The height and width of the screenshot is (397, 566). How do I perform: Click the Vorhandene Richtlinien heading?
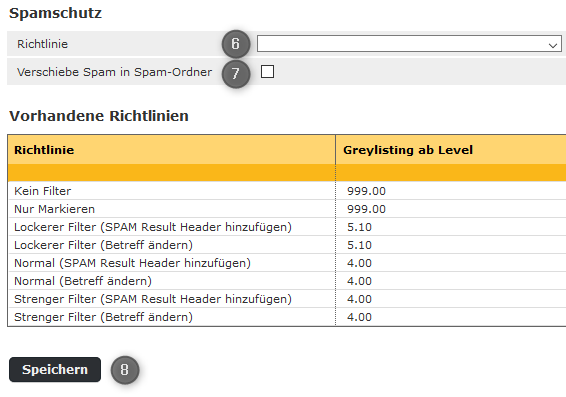(x=99, y=116)
